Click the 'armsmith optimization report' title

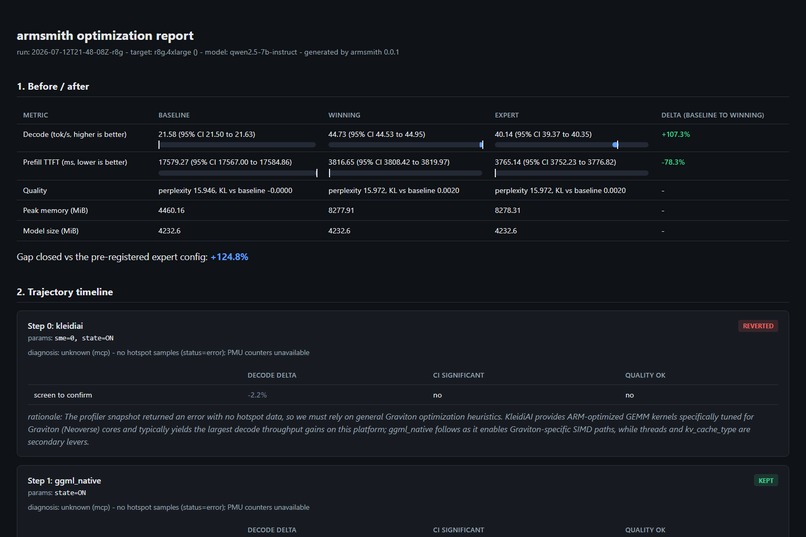[105, 35]
